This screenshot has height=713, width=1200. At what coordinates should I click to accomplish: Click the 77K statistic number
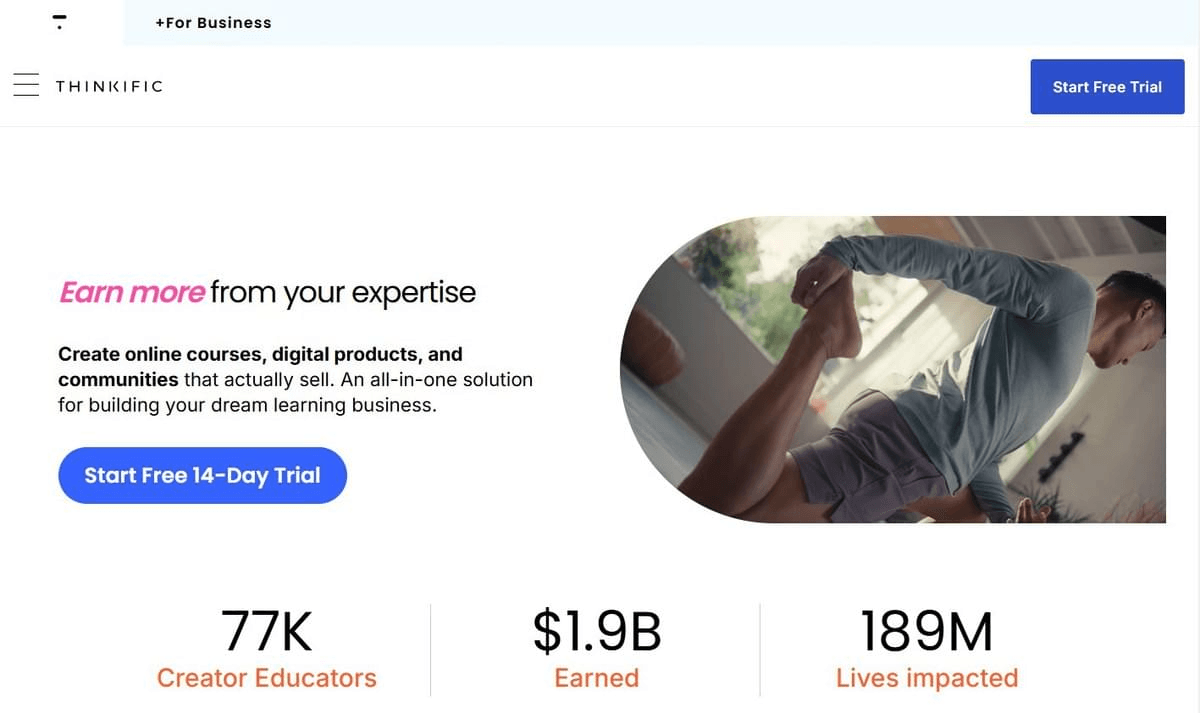[266, 632]
